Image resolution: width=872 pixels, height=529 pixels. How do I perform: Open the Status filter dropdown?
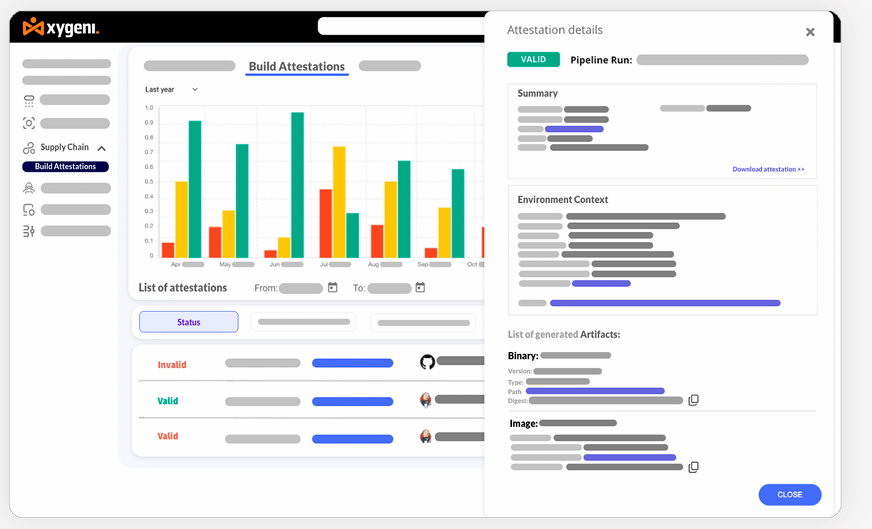pos(188,322)
